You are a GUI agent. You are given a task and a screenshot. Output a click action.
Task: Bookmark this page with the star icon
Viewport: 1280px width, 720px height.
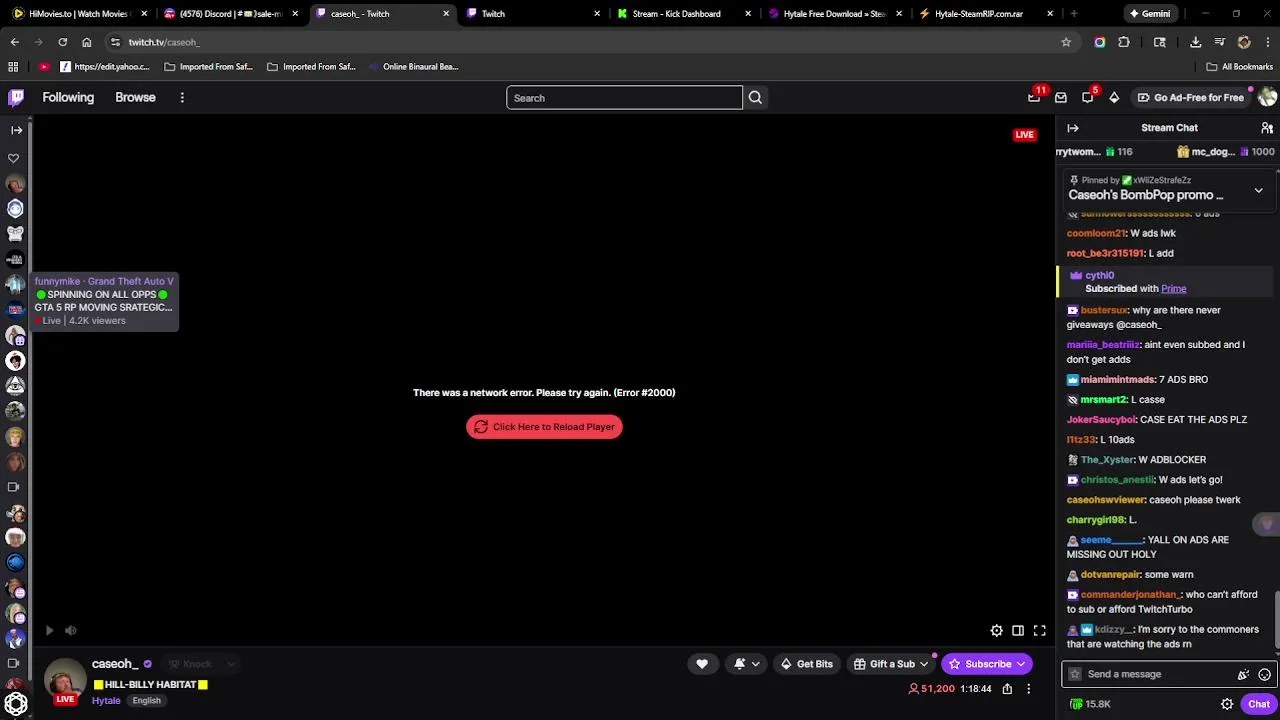coord(1066,42)
